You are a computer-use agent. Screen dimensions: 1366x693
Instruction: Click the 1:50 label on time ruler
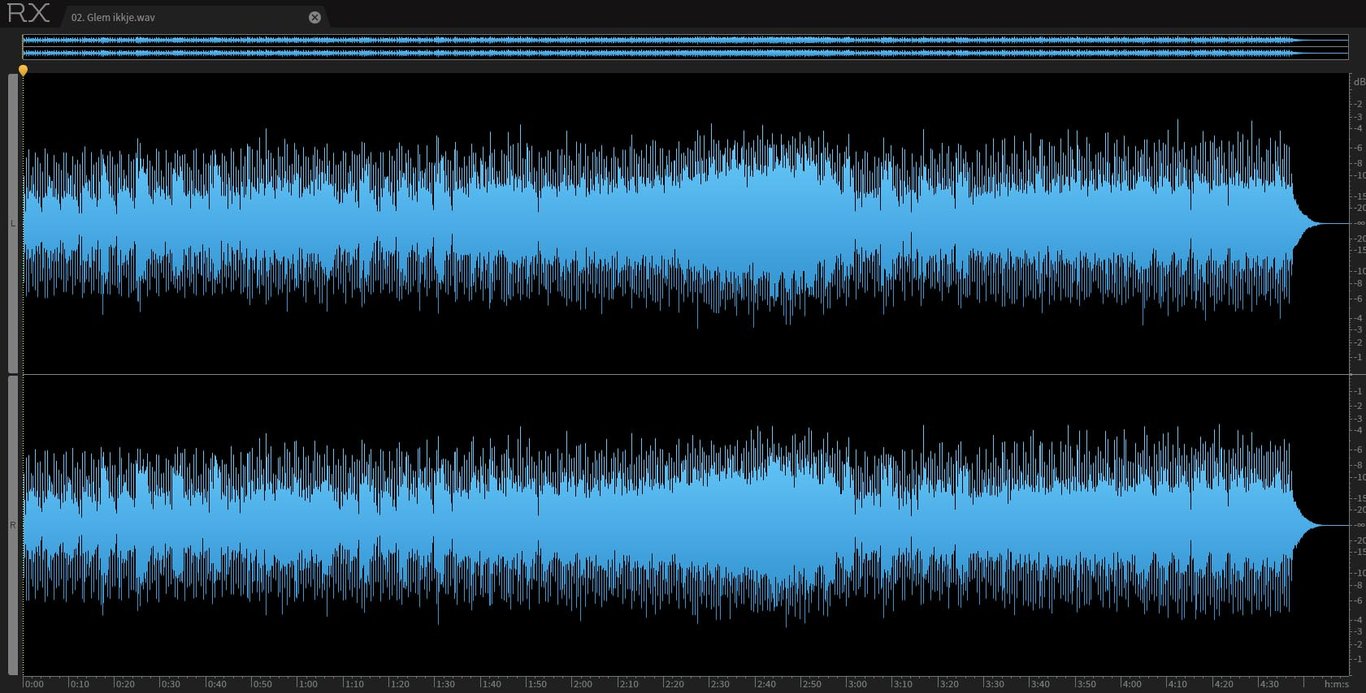point(538,685)
